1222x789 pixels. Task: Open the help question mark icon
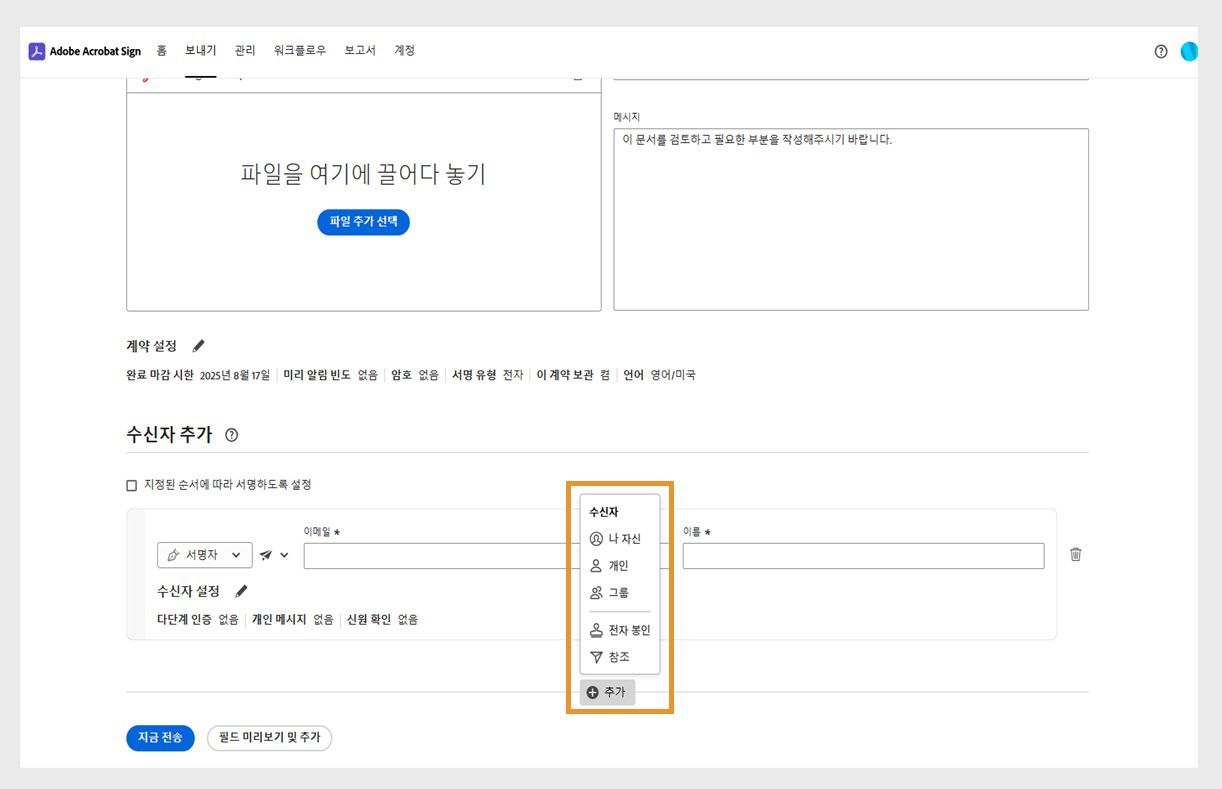point(1159,51)
